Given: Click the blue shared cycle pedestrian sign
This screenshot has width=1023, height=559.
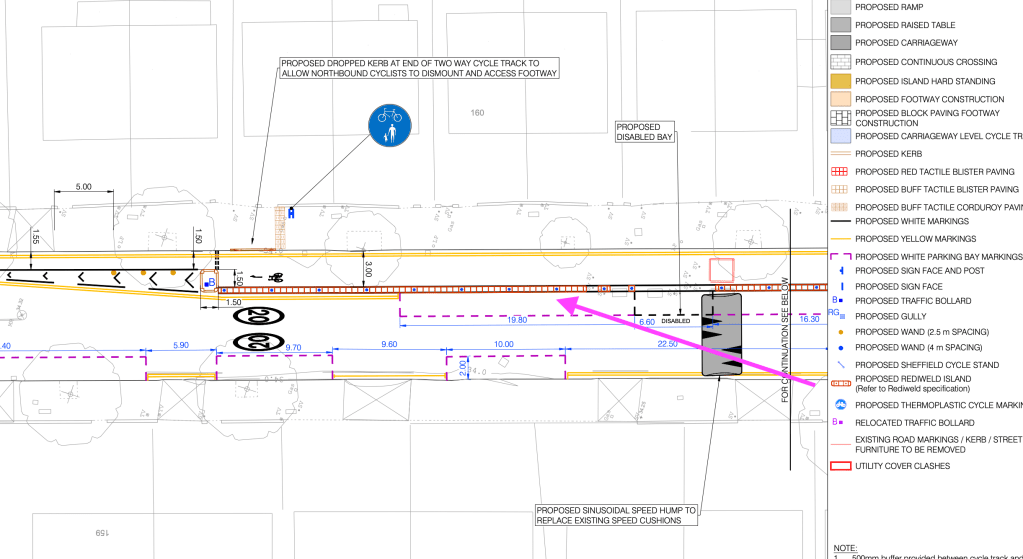Looking at the screenshot, I should (388, 125).
